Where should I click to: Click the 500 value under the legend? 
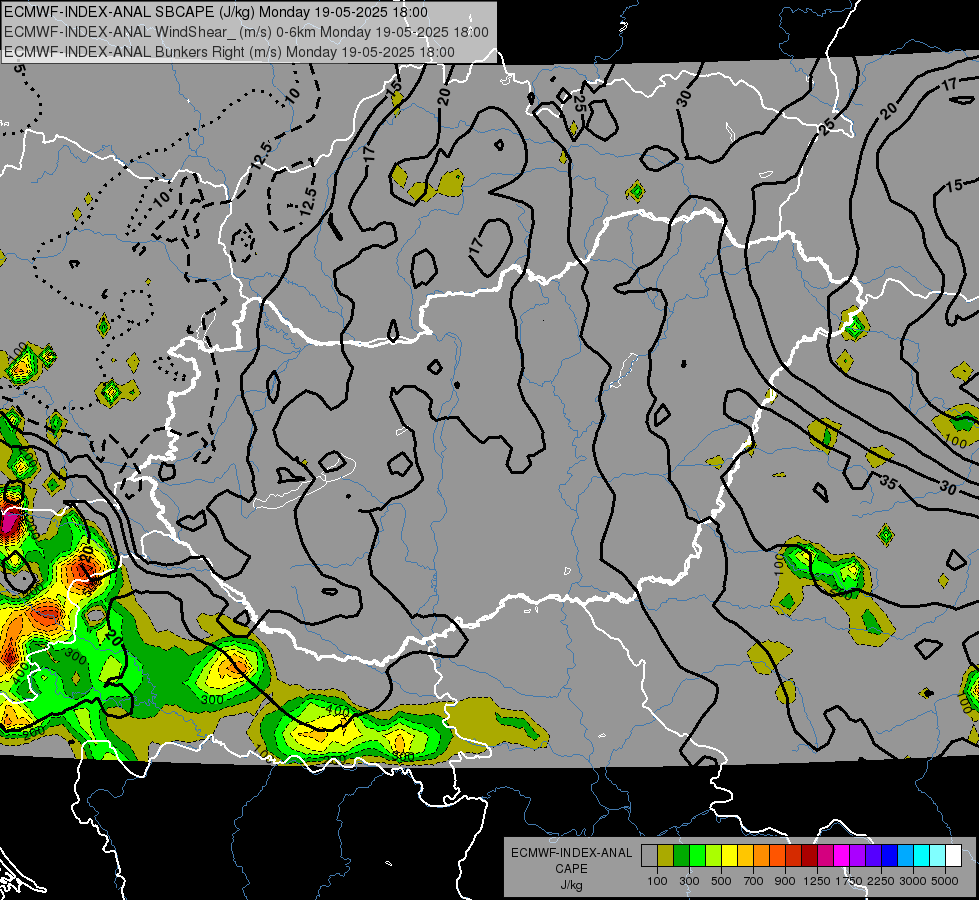pyautogui.click(x=721, y=881)
